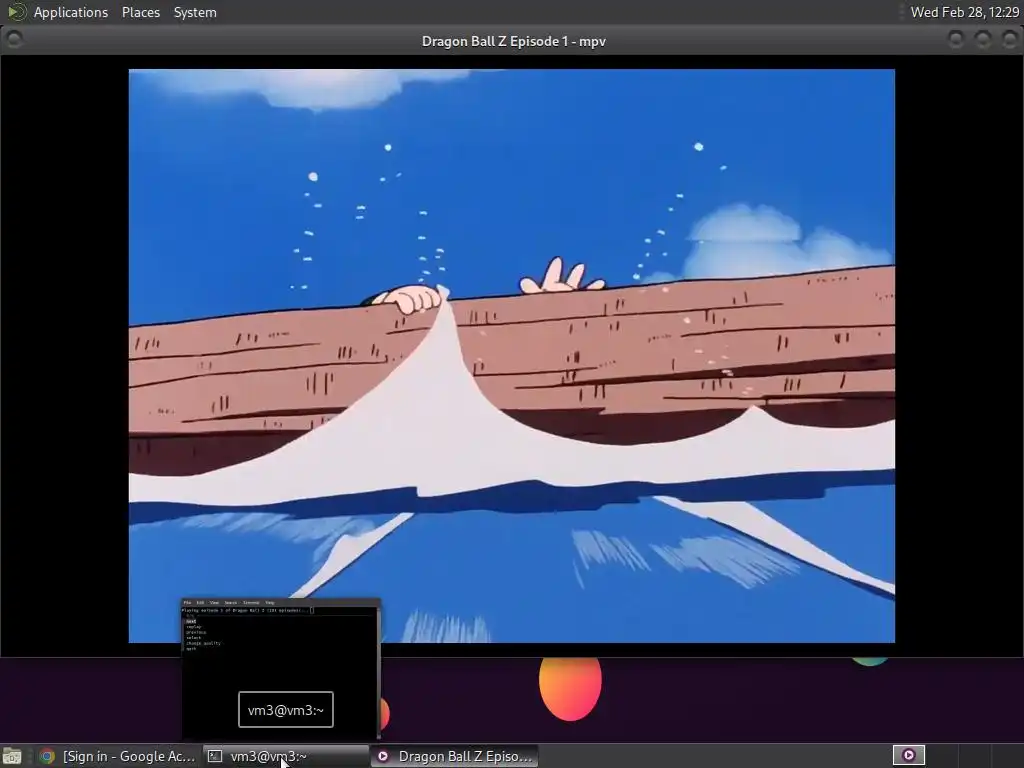
Task: Open the Applications menu
Action: (71, 12)
